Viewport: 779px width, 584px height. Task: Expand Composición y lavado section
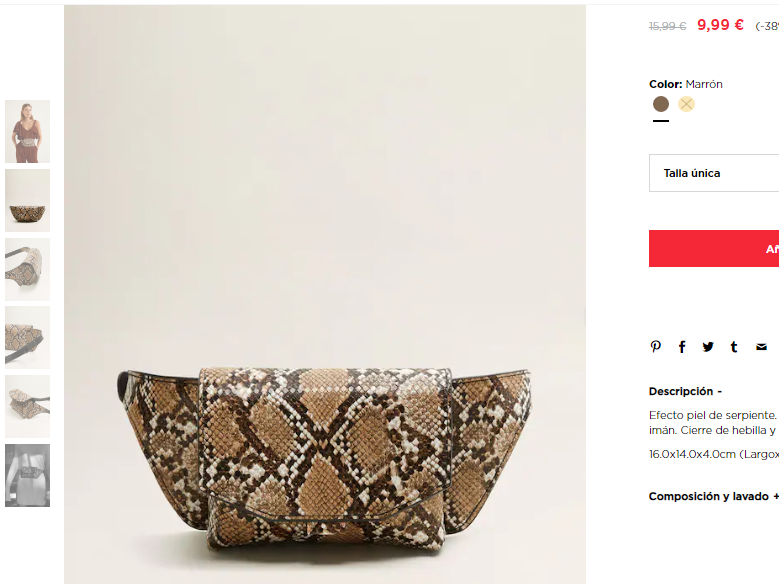tap(713, 496)
